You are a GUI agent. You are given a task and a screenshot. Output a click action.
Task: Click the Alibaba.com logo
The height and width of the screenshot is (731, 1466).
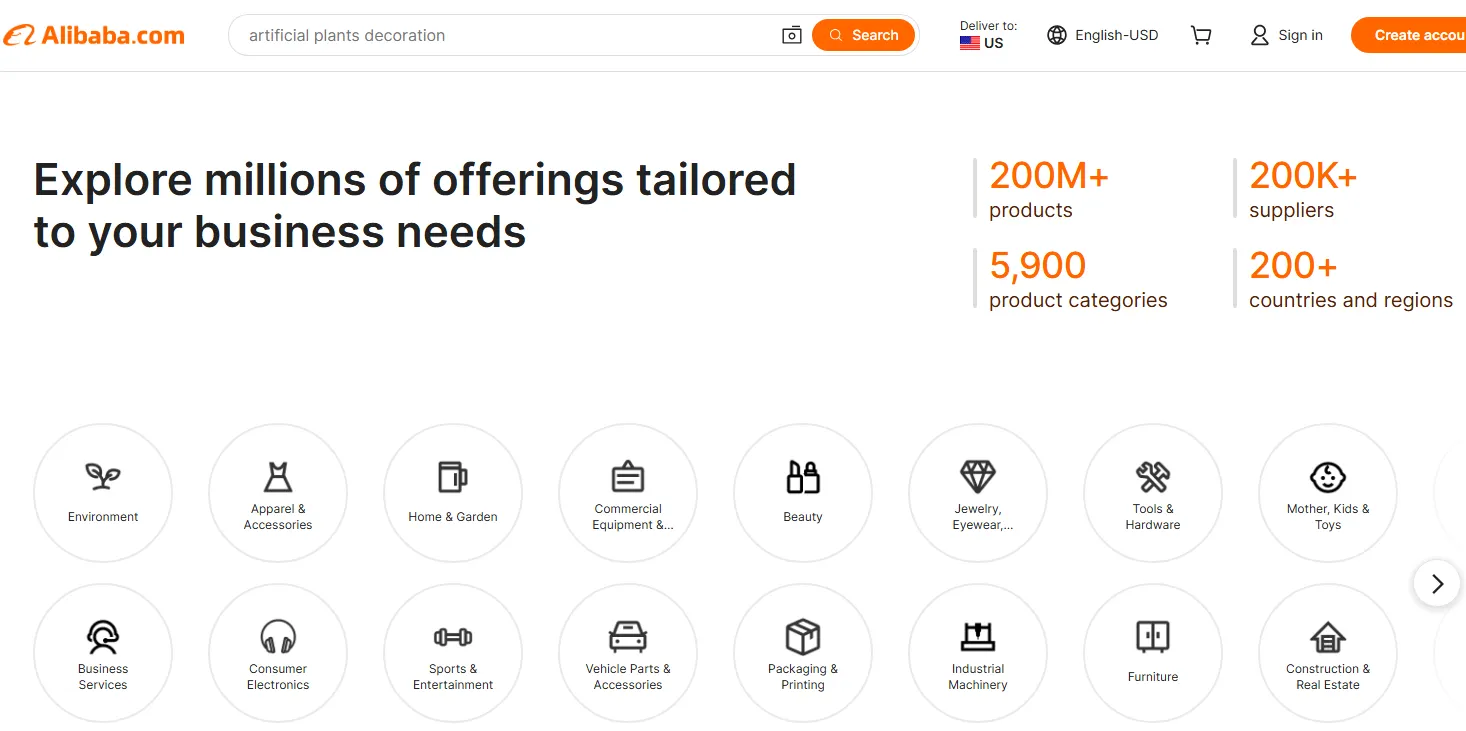click(x=94, y=35)
